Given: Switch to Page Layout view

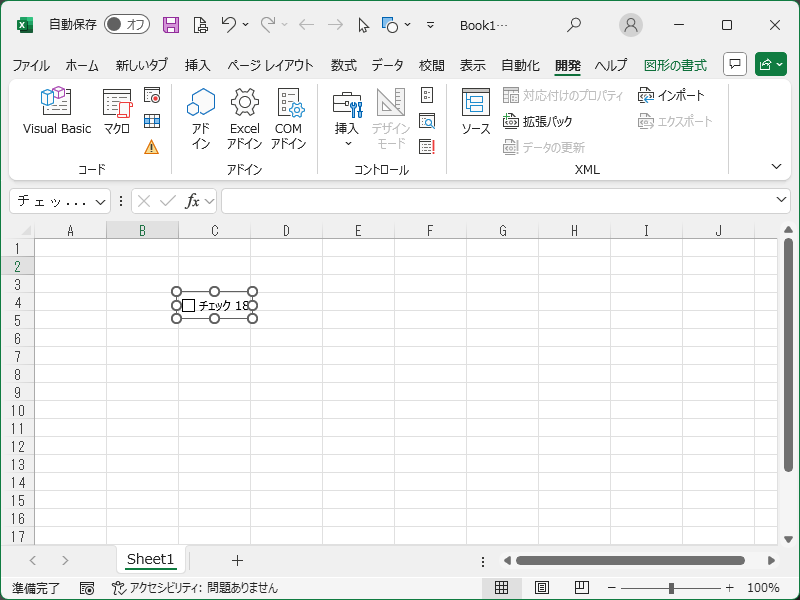Looking at the screenshot, I should click(x=541, y=588).
